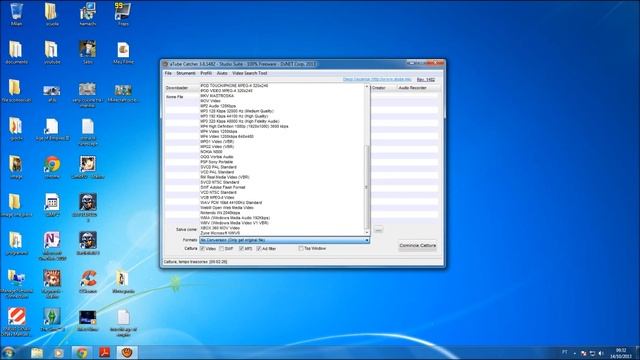Viewport: 640px width, 360px height.
Task: Open the Age of Empires III desktop shortcut
Action: tap(52, 130)
